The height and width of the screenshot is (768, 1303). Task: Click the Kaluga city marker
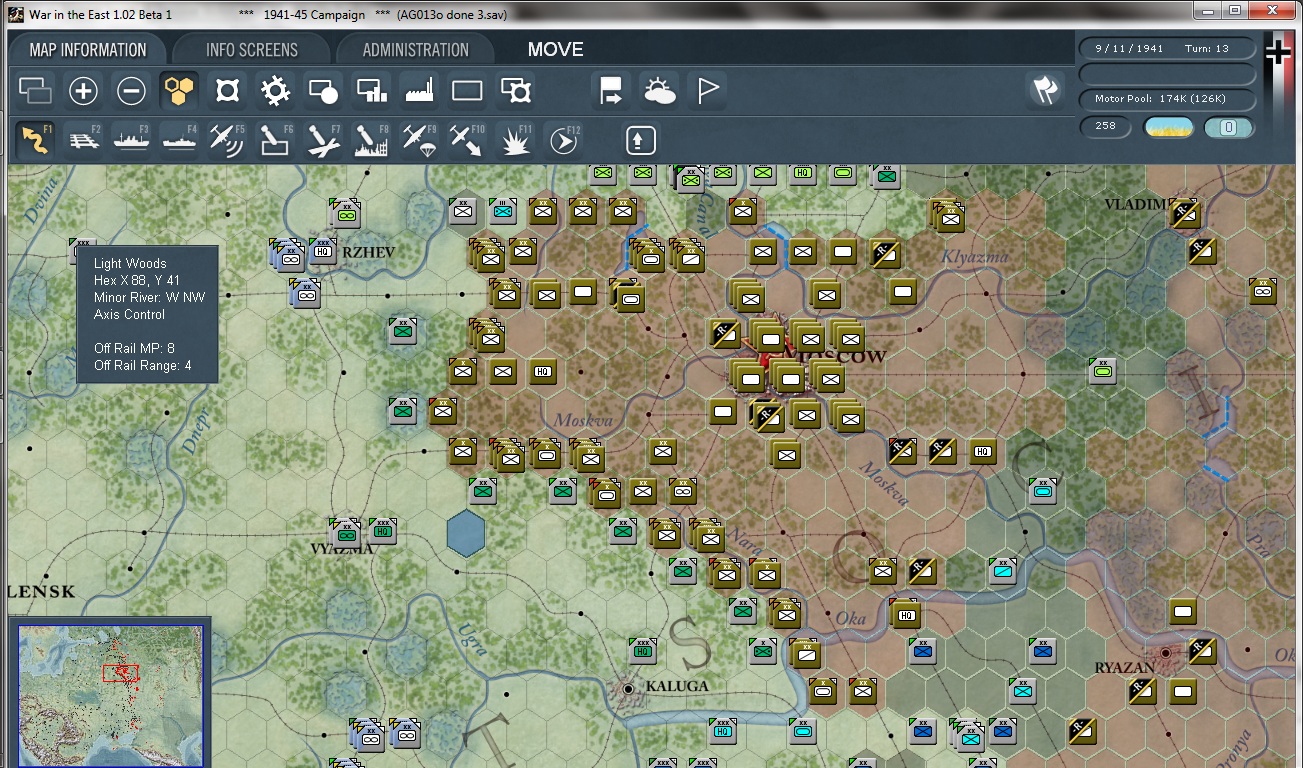pos(628,689)
